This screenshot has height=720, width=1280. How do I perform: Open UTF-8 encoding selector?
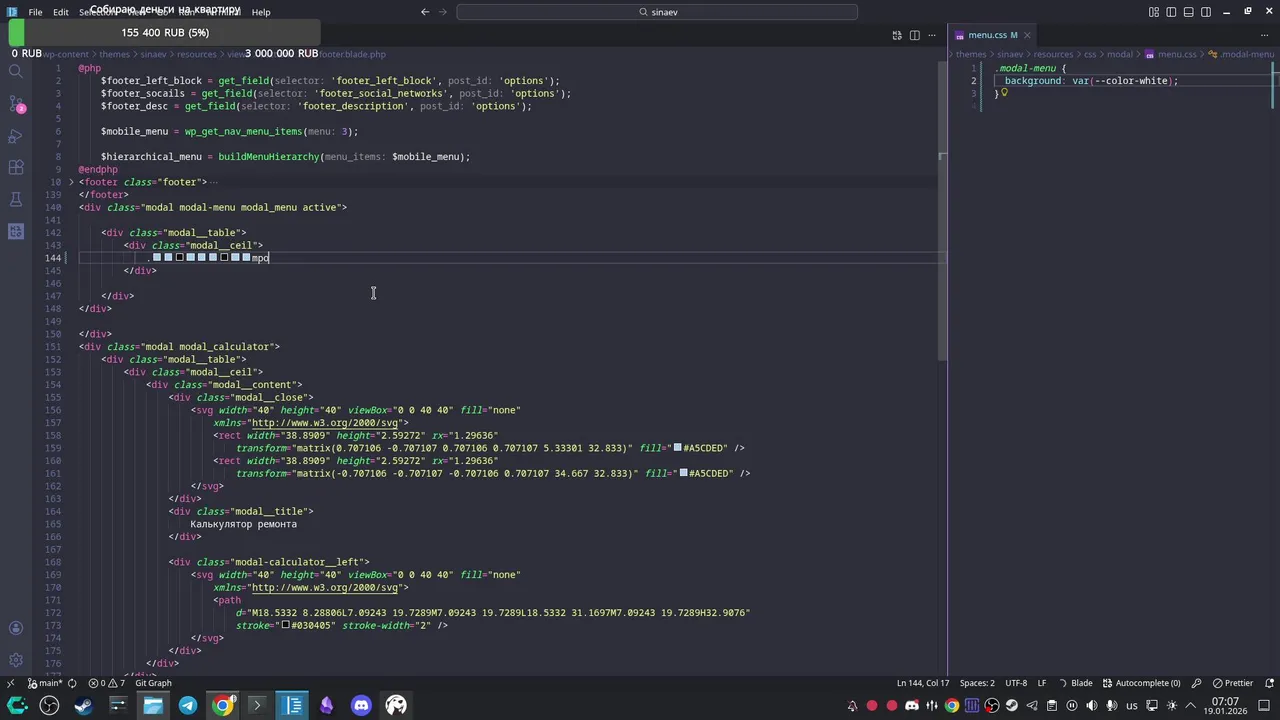click(x=1015, y=683)
